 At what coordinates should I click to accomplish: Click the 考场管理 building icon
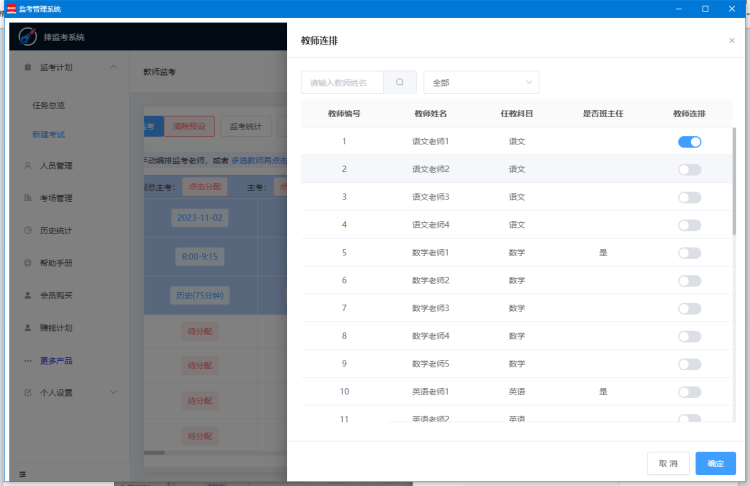[x=28, y=198]
